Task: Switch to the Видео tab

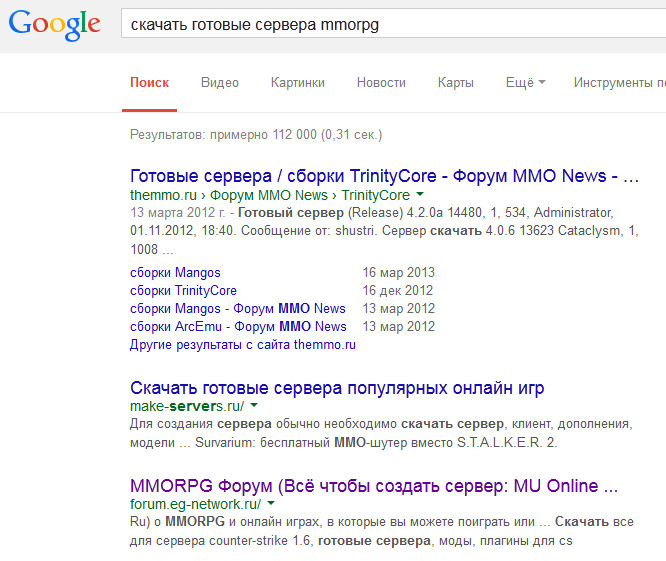Action: [x=220, y=82]
